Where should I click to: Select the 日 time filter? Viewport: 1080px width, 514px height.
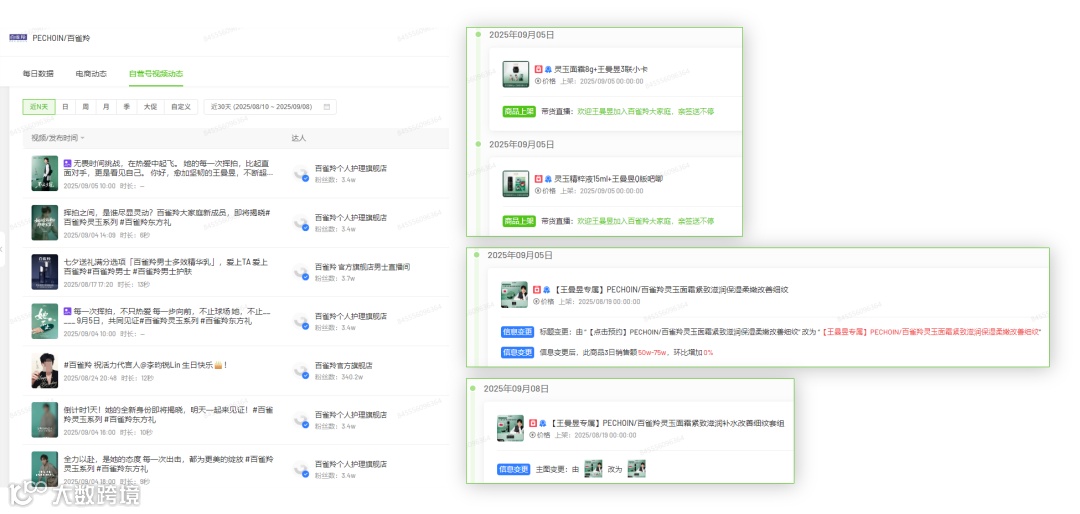[65, 107]
